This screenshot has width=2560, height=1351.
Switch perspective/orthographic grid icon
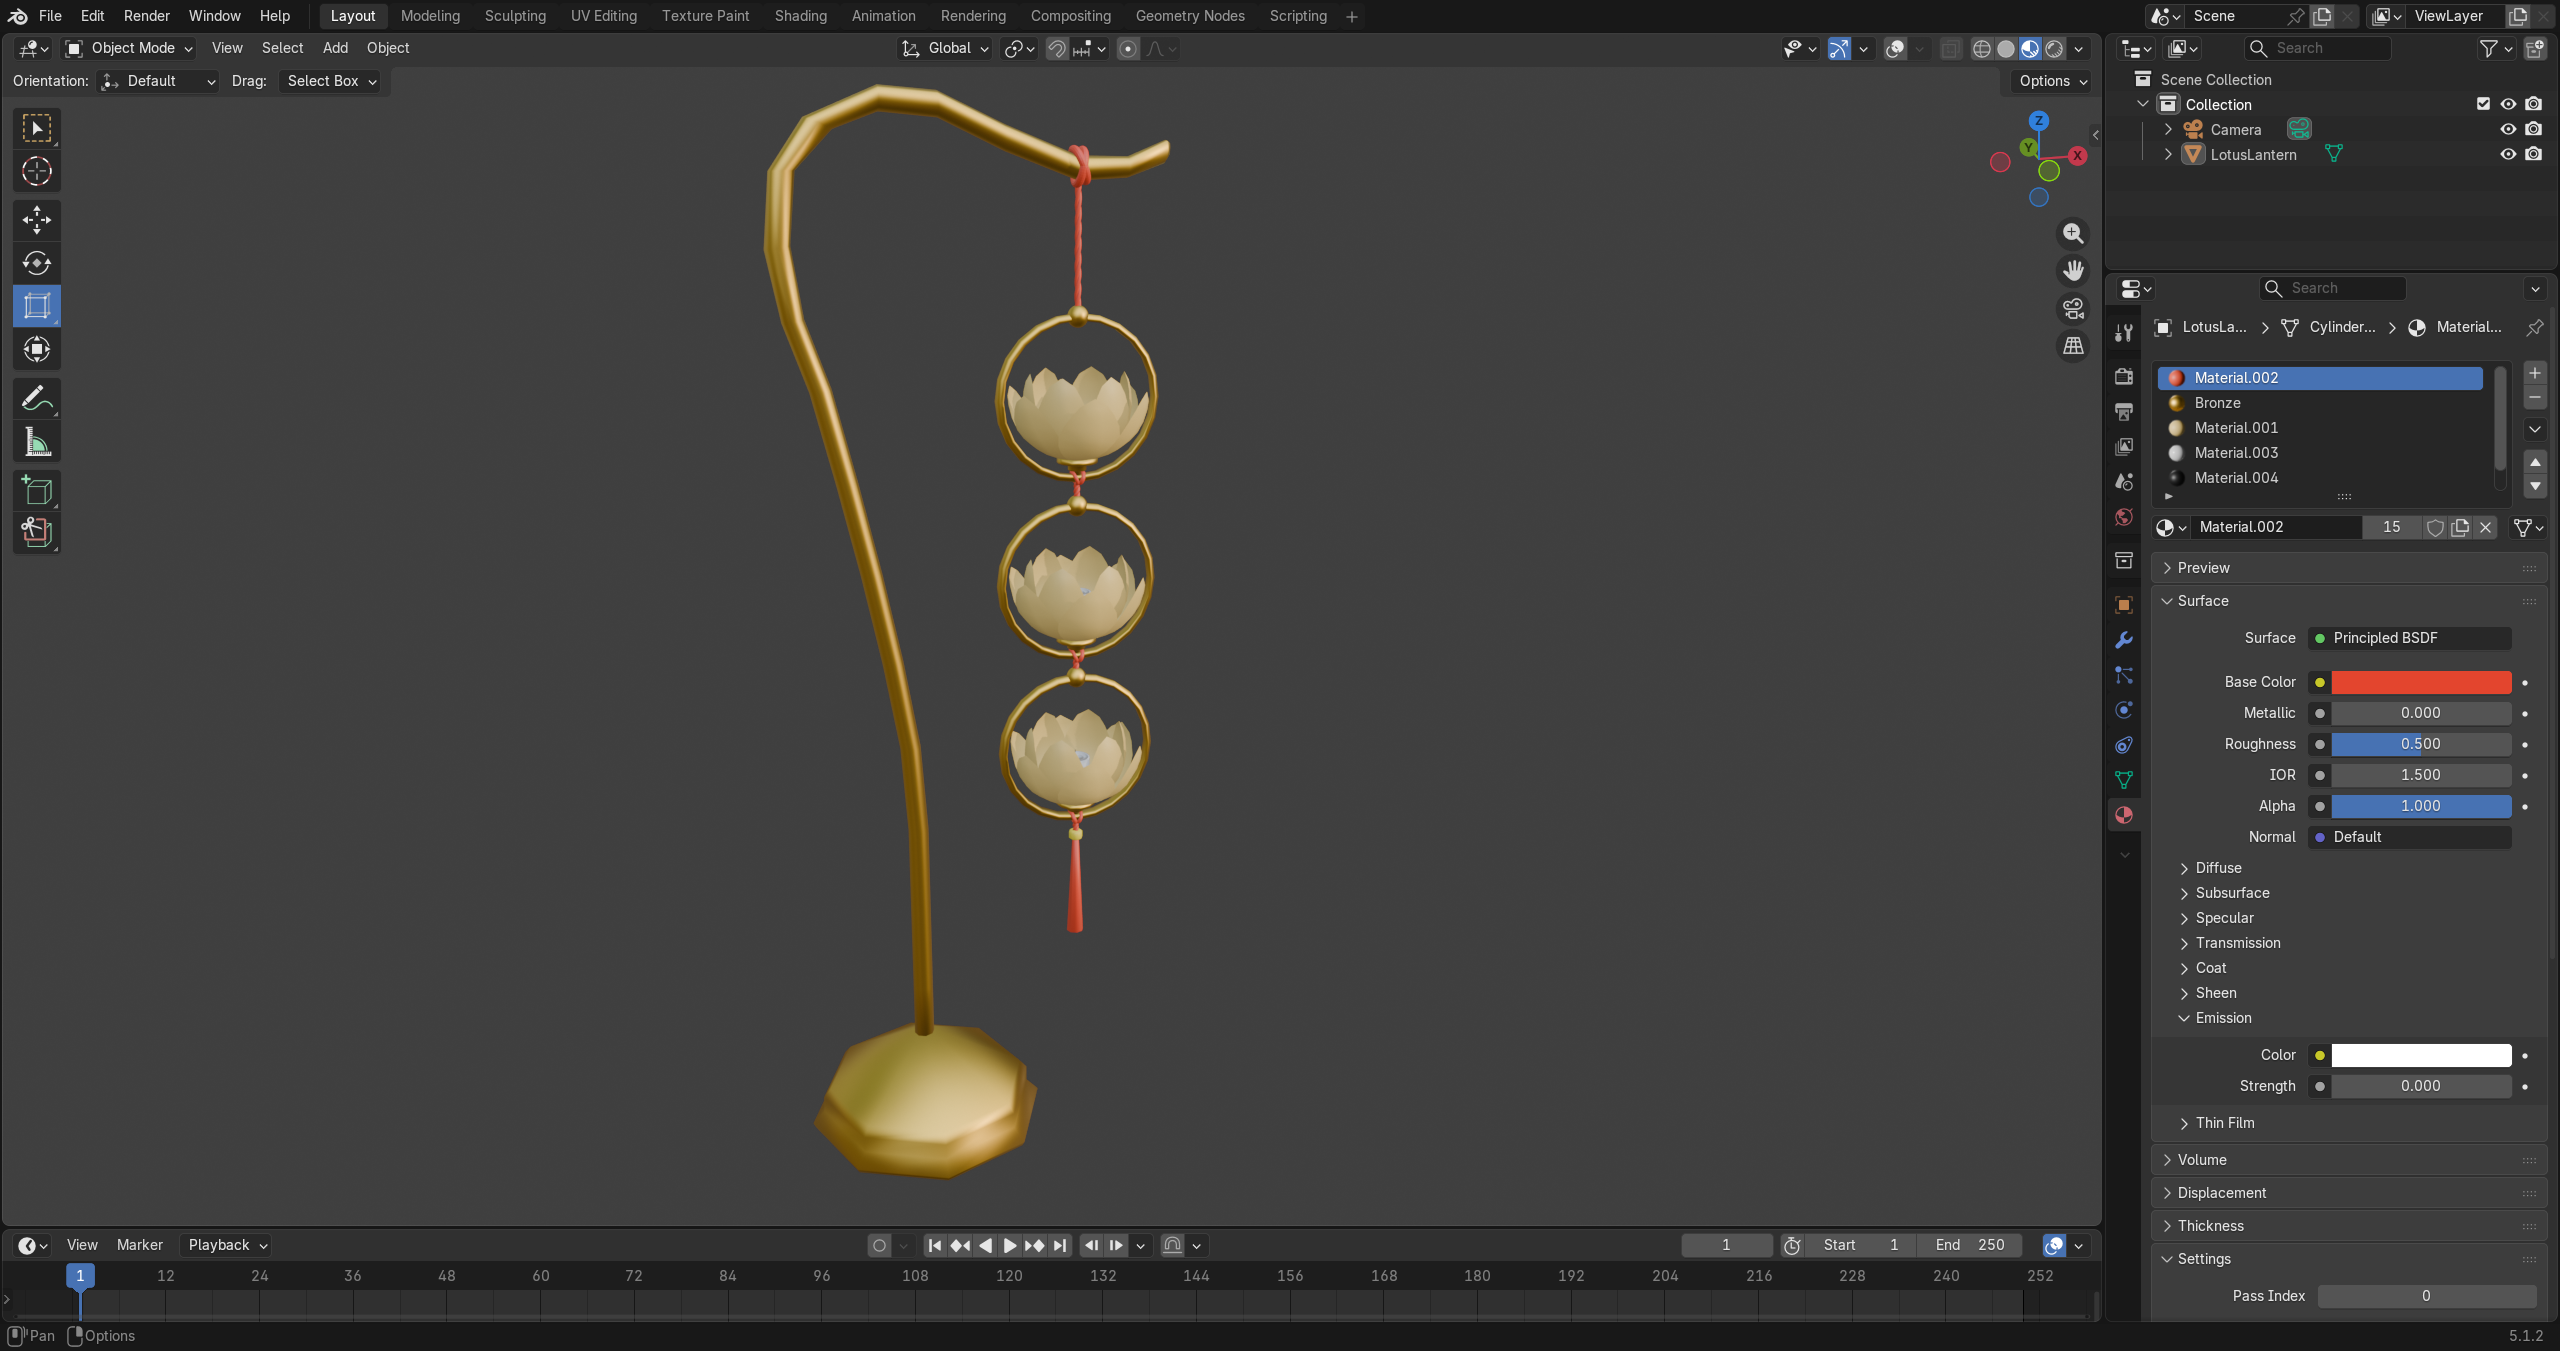coord(2073,346)
